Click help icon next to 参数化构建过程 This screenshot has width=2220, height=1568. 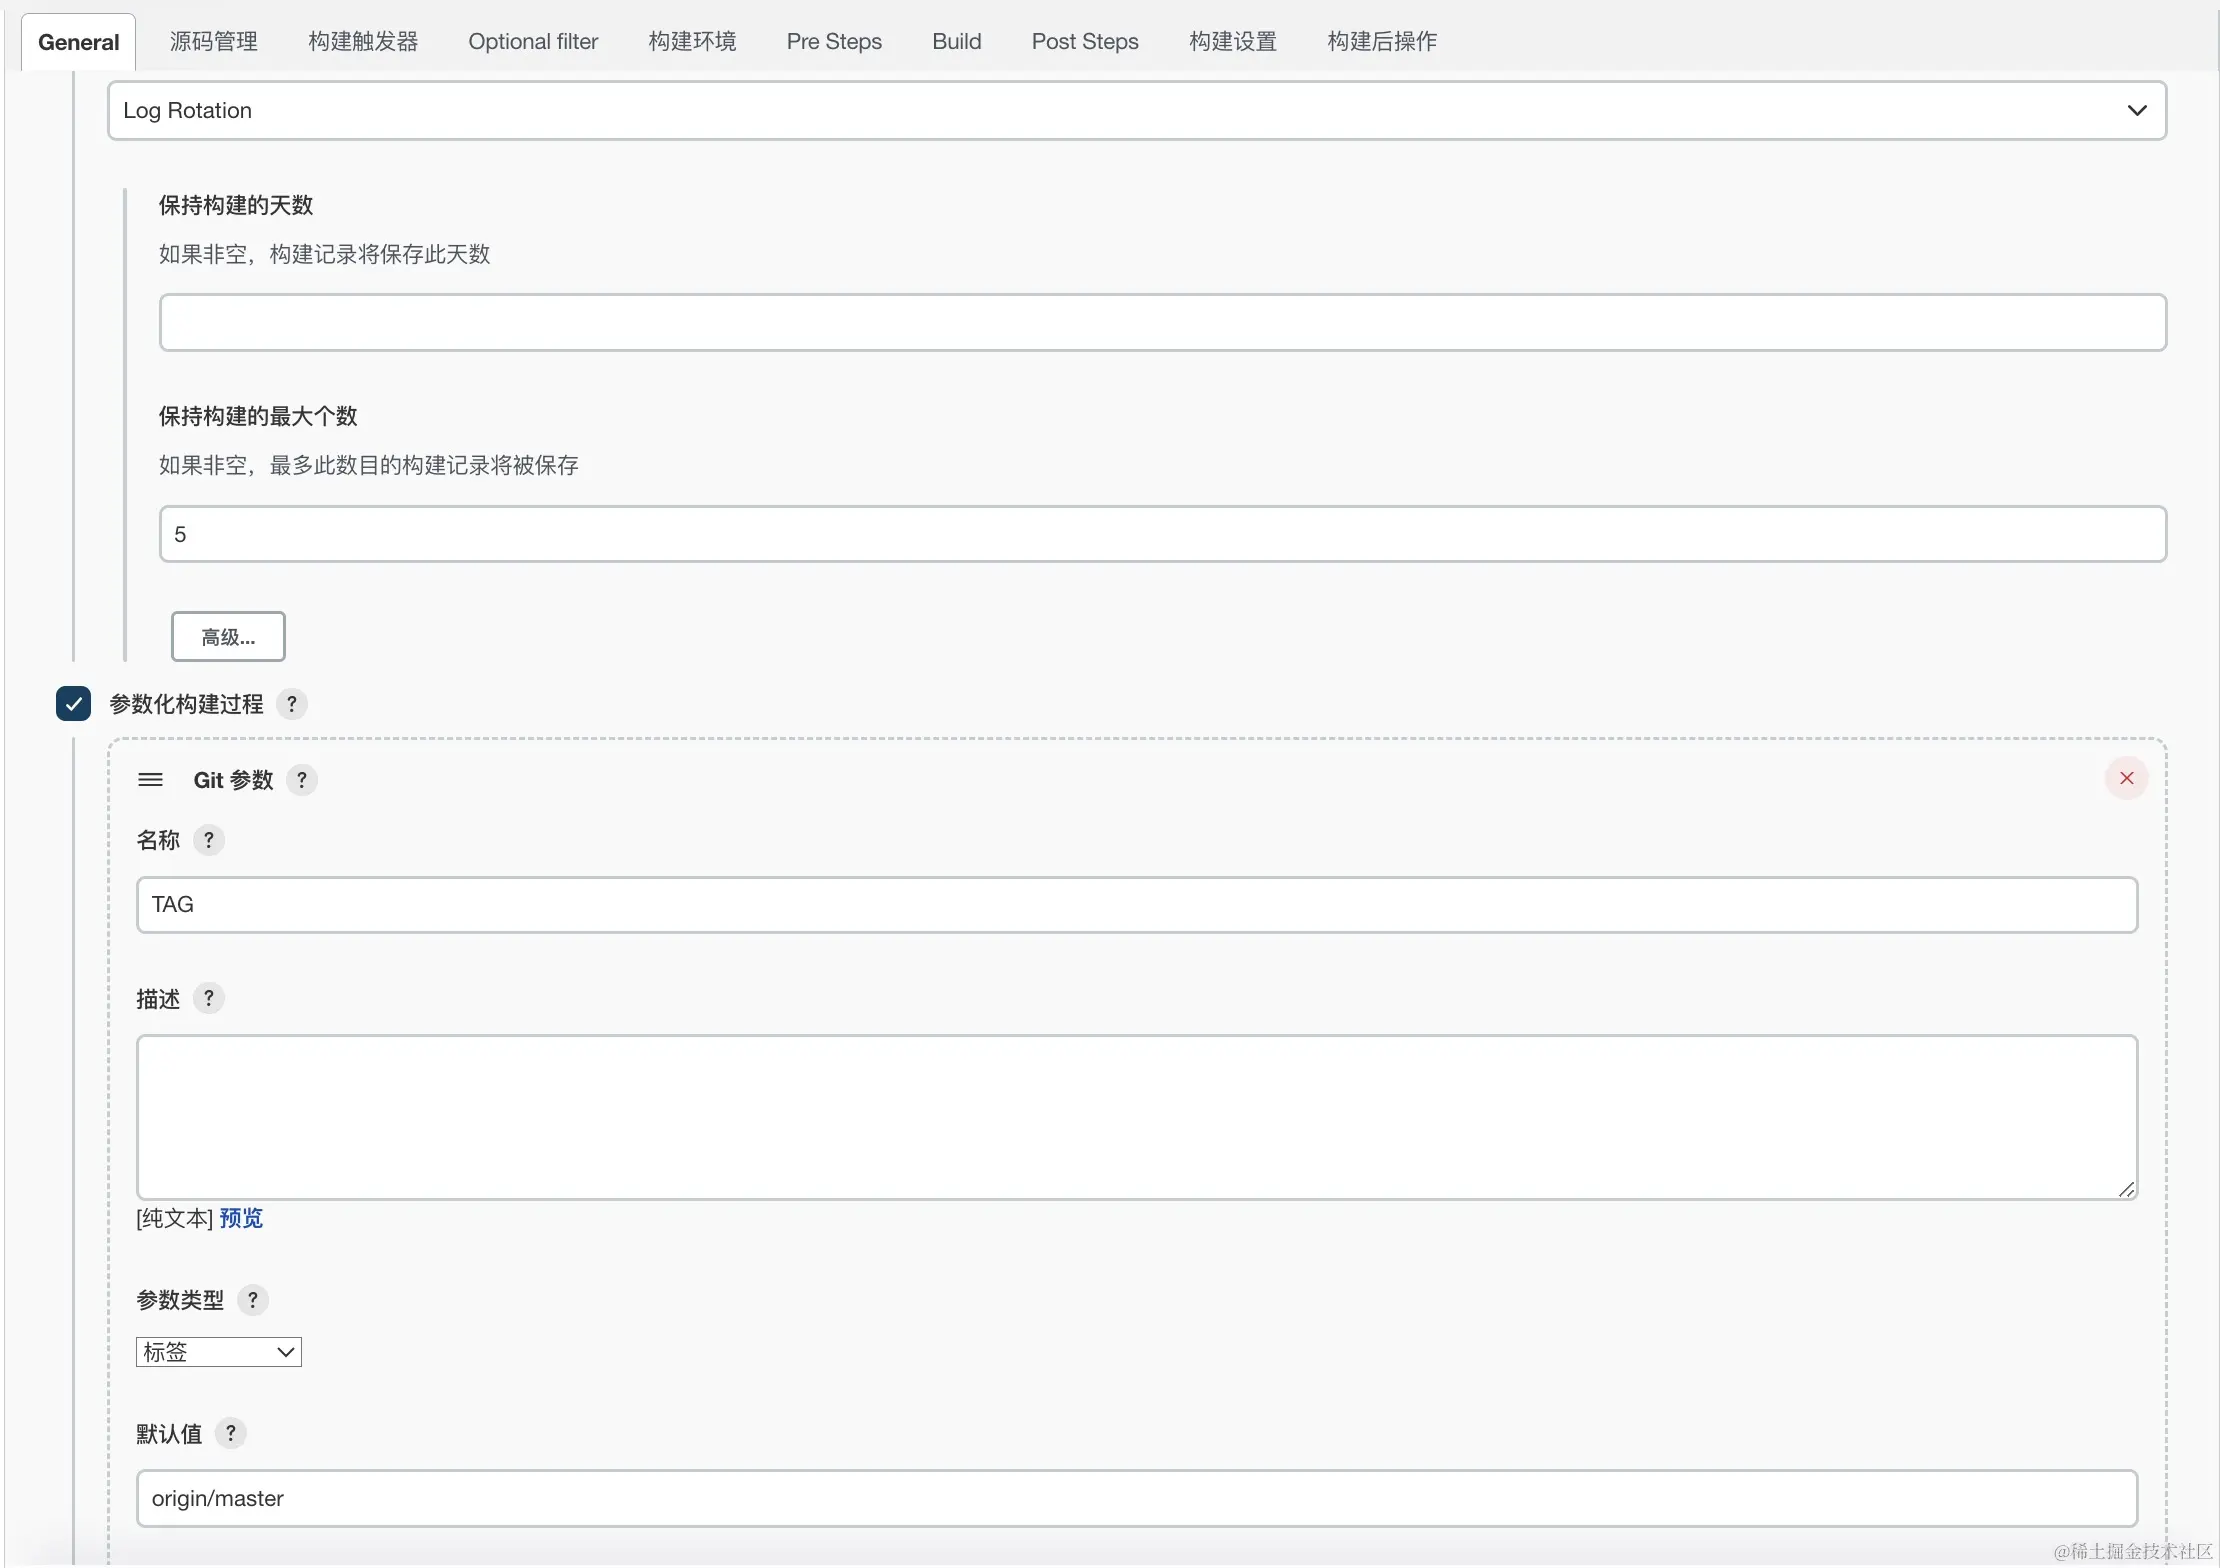tap(291, 704)
